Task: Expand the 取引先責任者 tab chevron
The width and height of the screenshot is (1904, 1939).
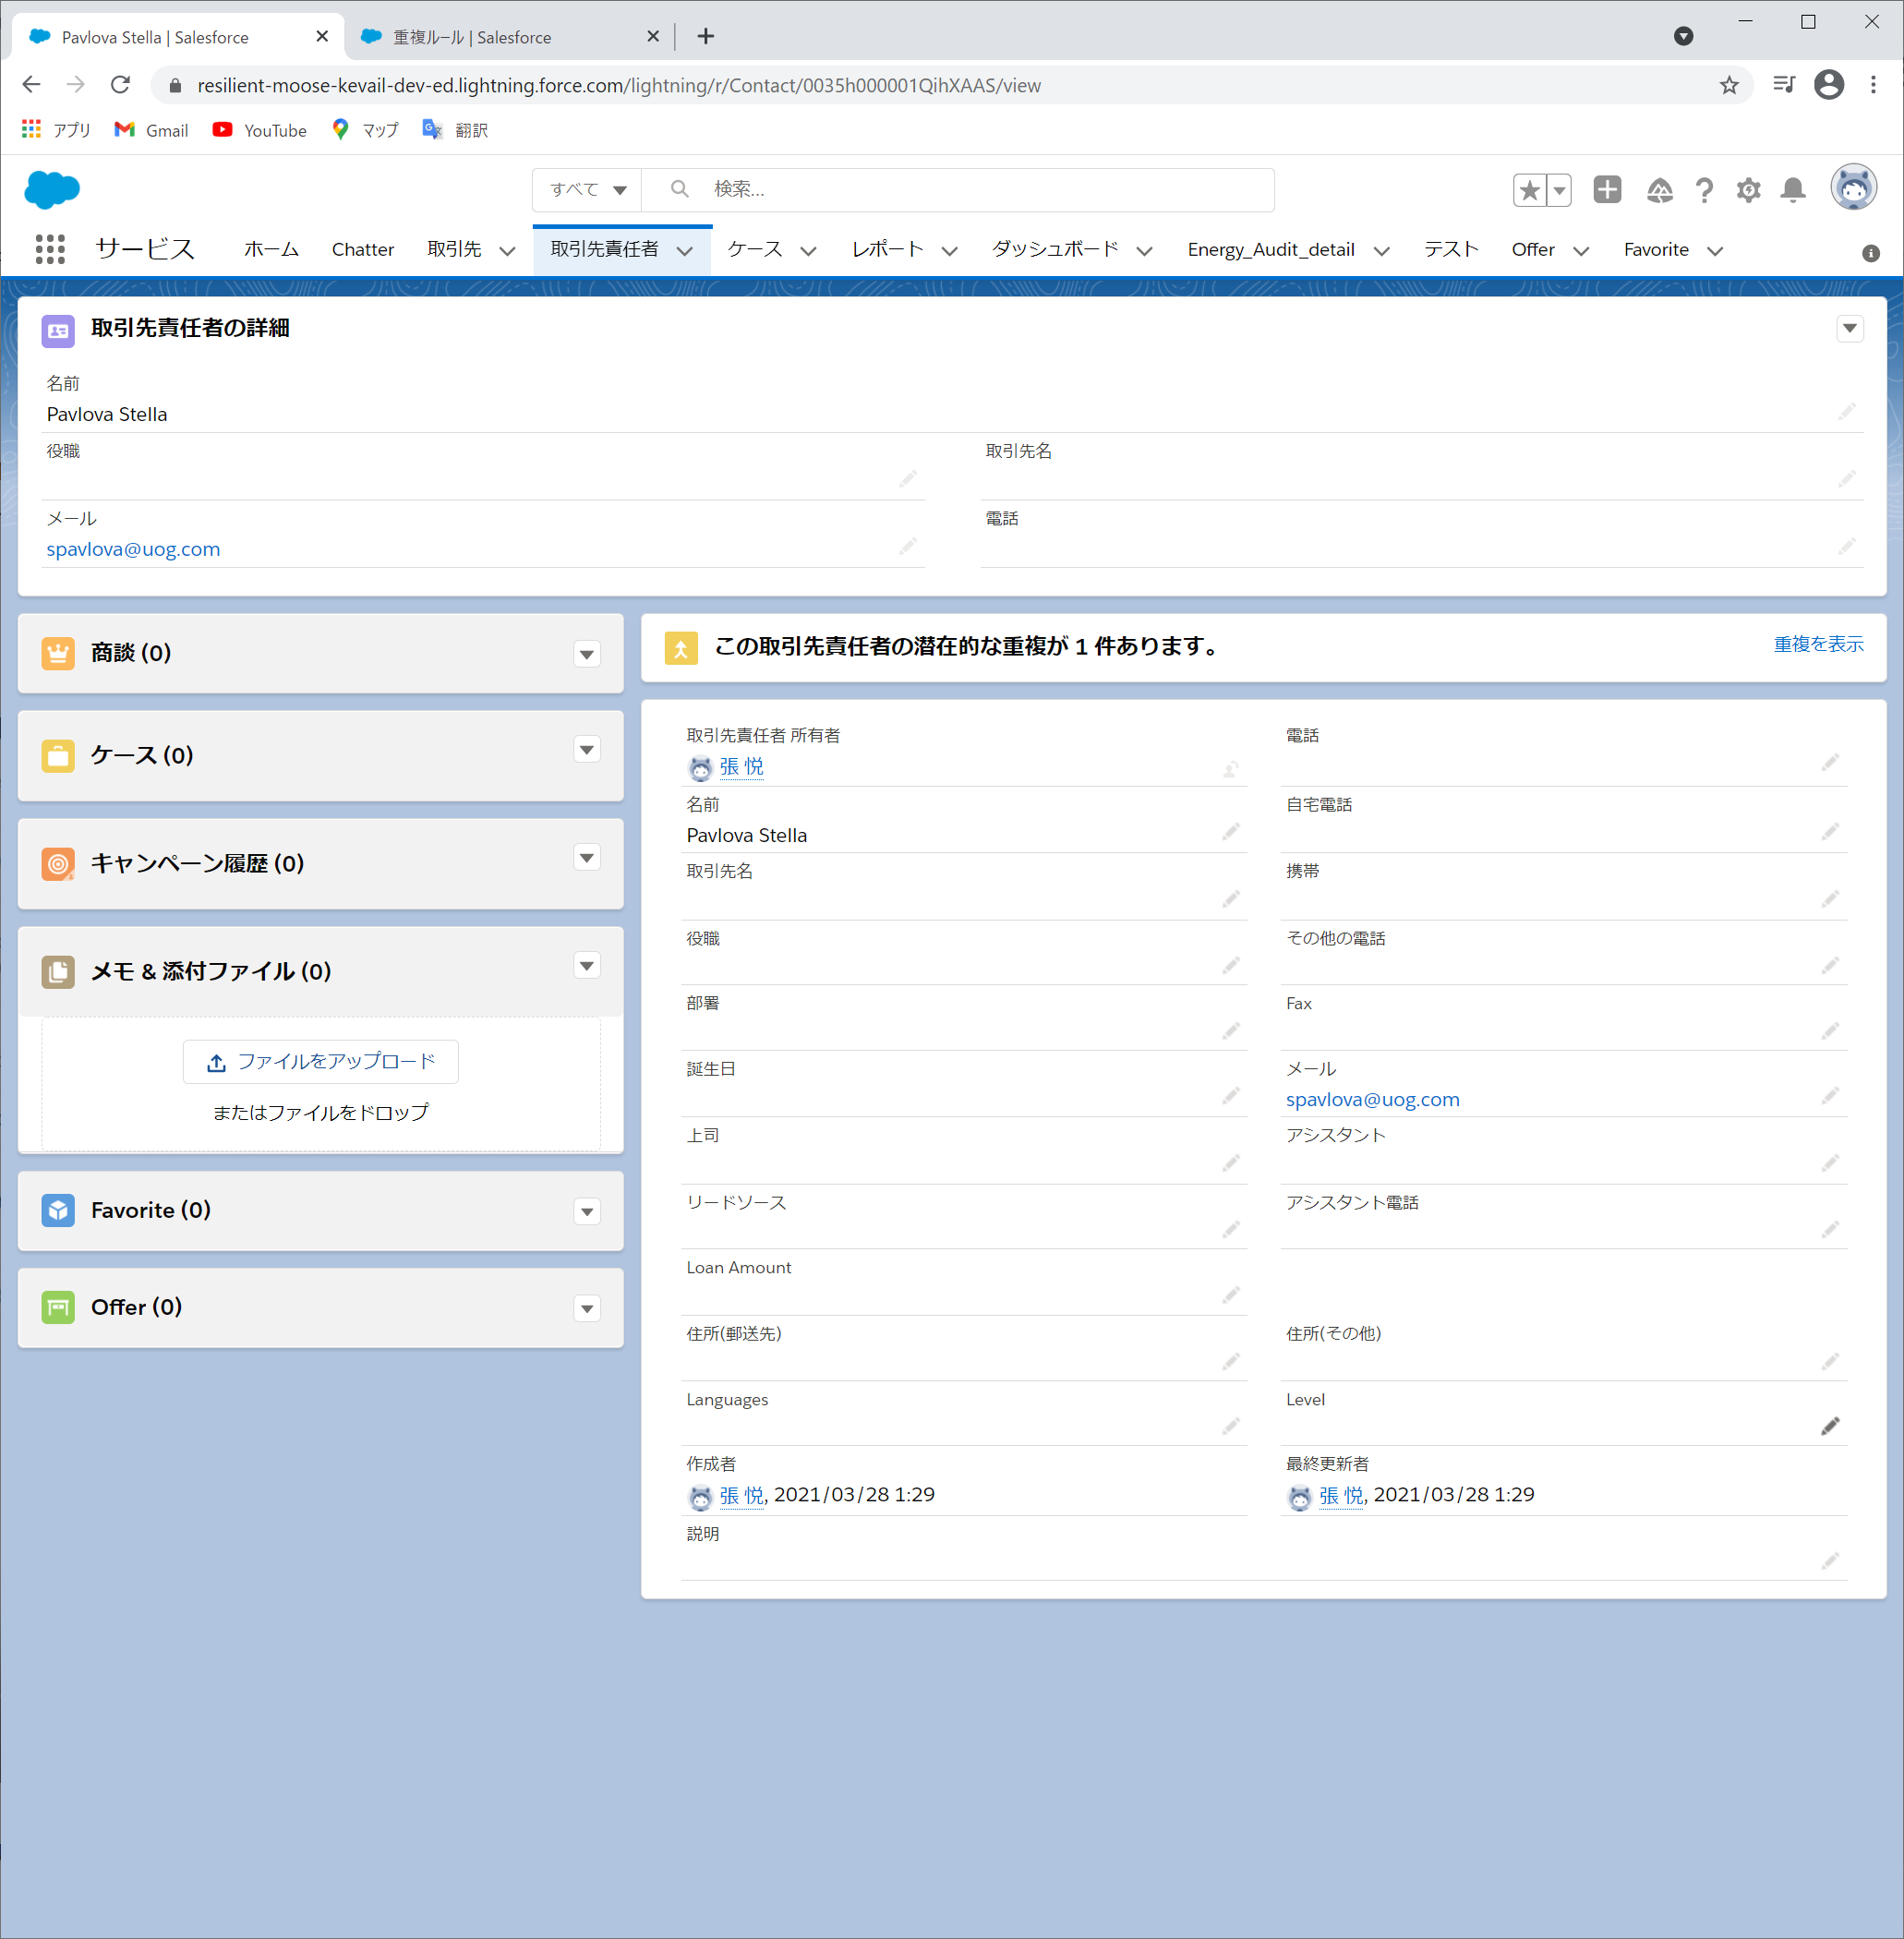Action: (x=685, y=251)
